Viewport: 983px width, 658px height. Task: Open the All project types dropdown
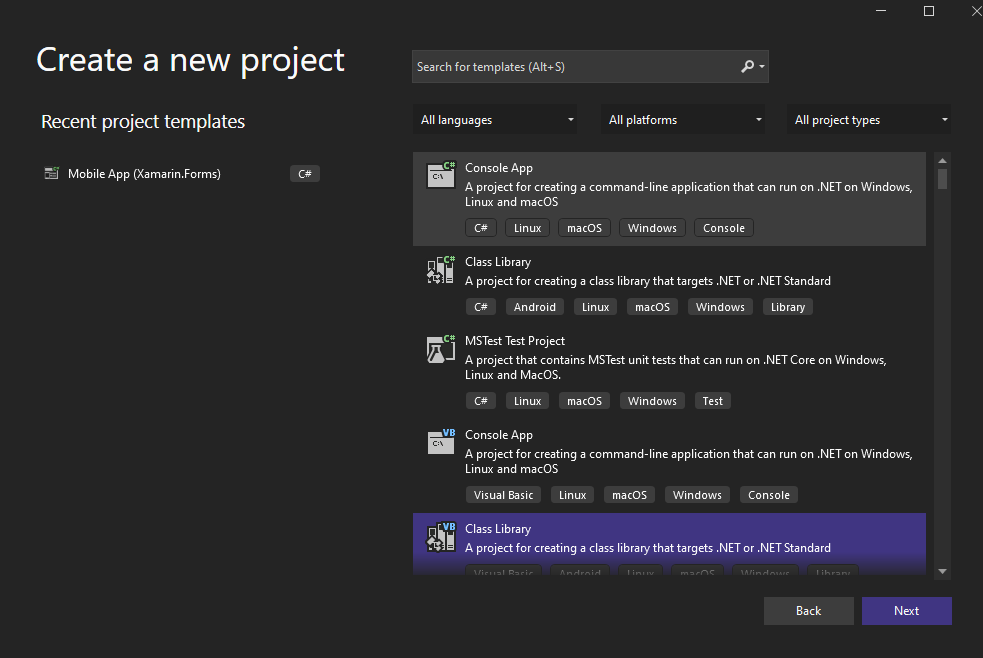point(868,119)
